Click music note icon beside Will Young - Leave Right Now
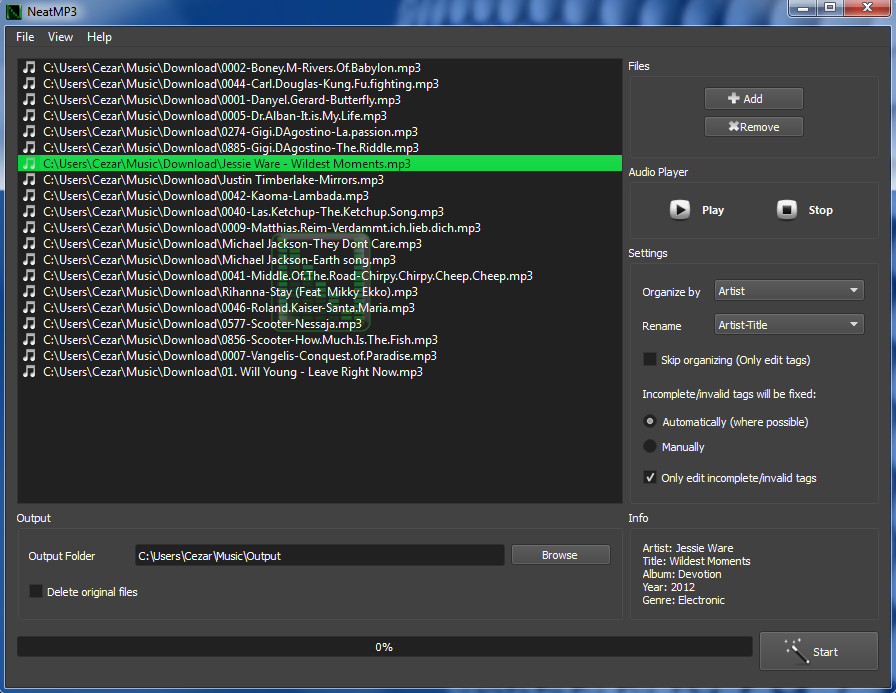Viewport: 896px width, 693px height. pyautogui.click(x=29, y=371)
